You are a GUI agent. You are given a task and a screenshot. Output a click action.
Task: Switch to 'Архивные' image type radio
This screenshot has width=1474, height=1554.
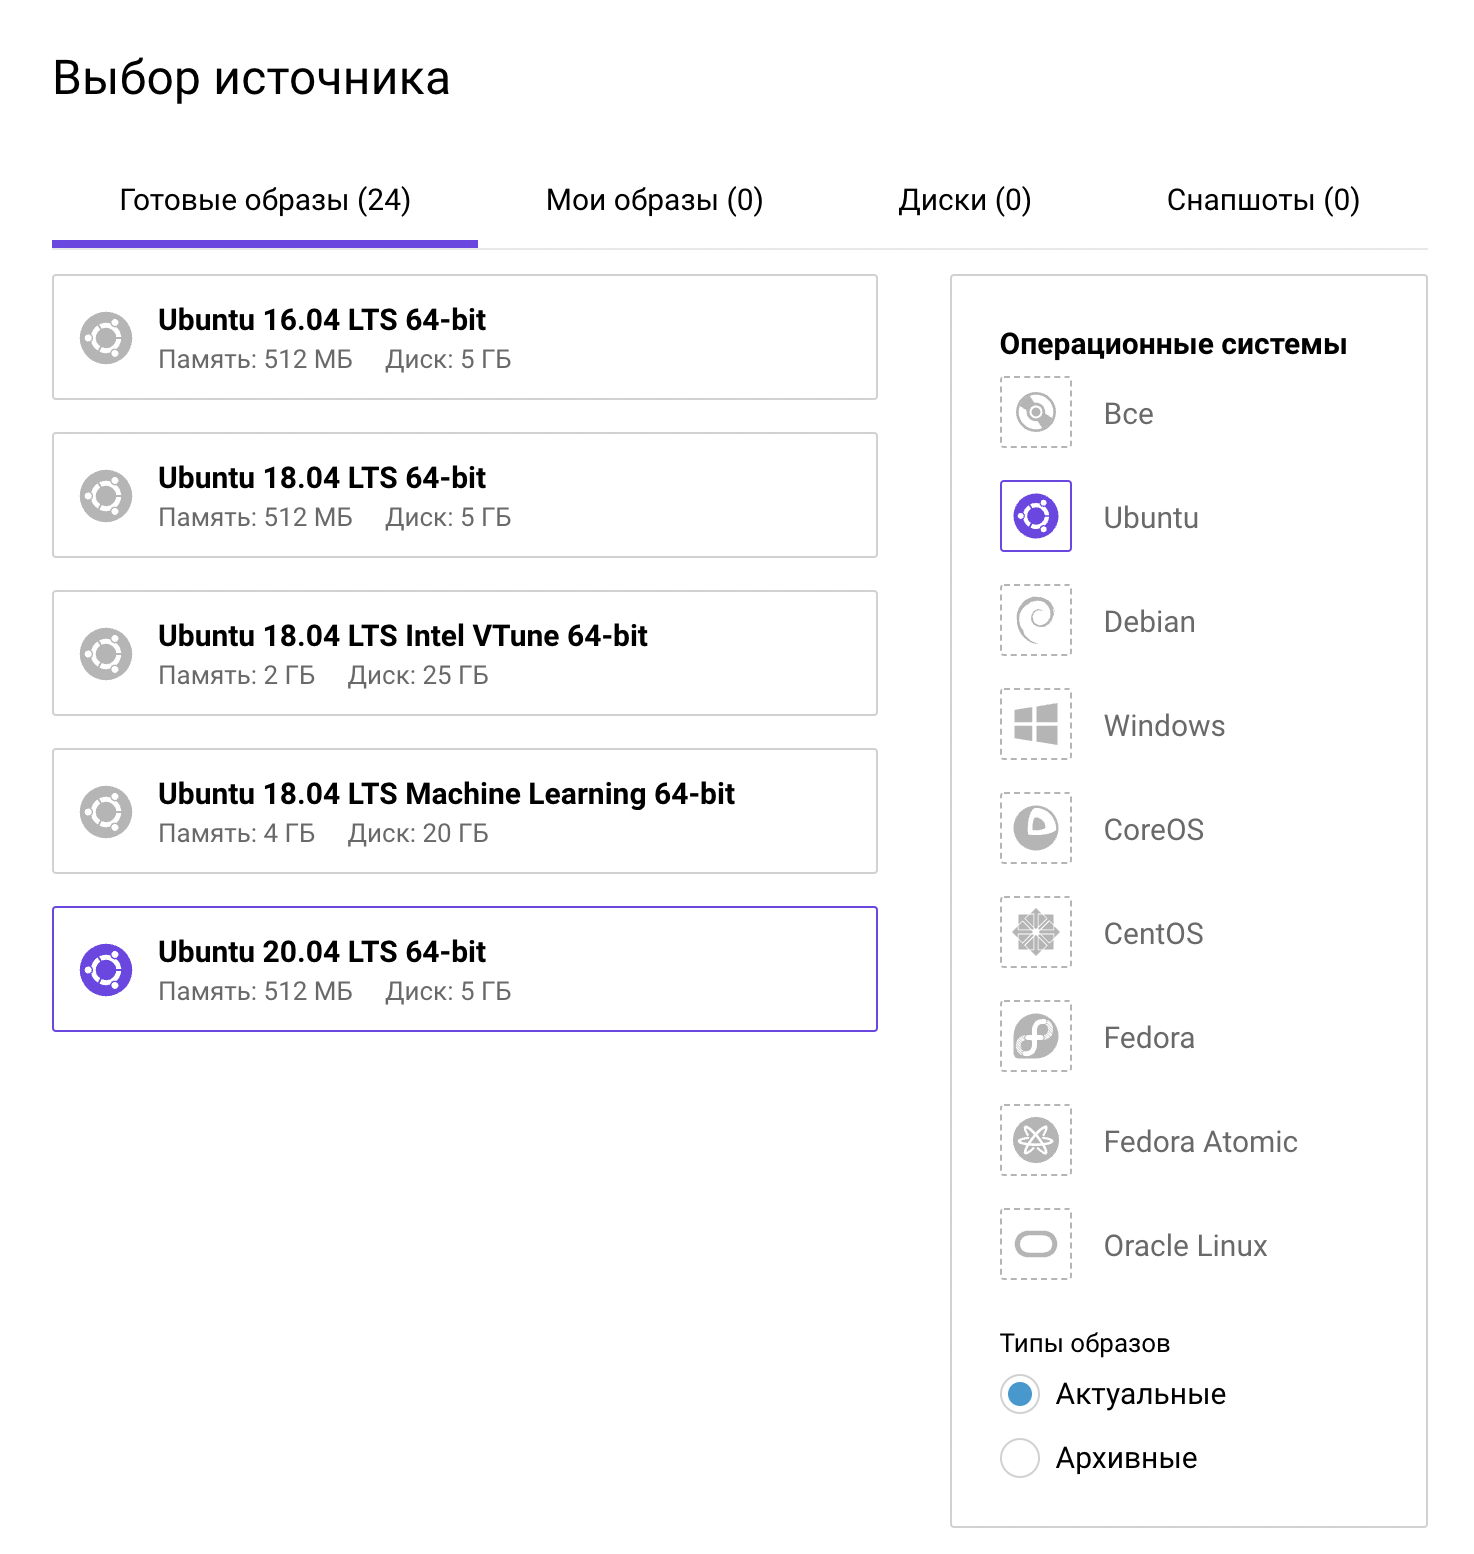[1020, 1458]
